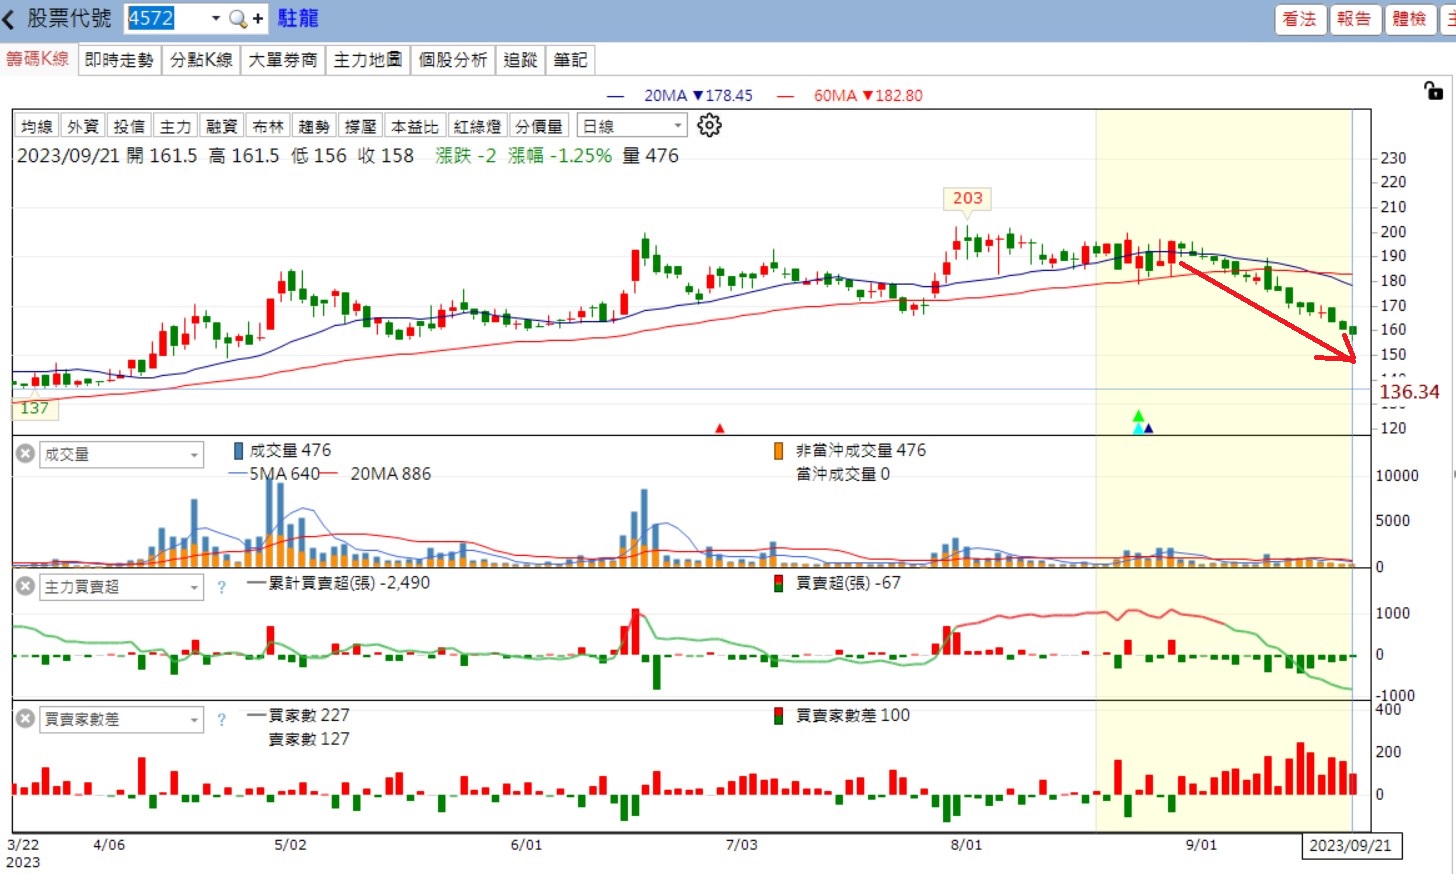Close the 買賣家數差 indicator panel
This screenshot has width=1456, height=874.
tap(26, 718)
